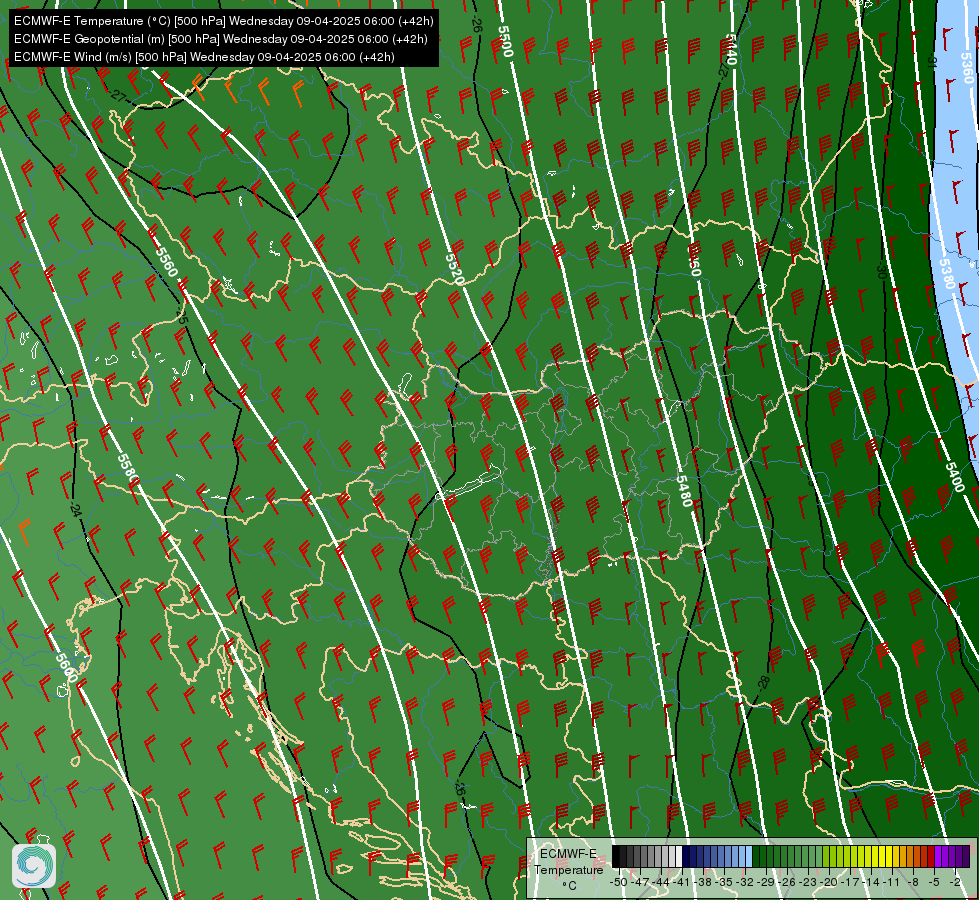The width and height of the screenshot is (979, 900).
Task: Click the 5560 geopotential contour label
Action: [166, 262]
